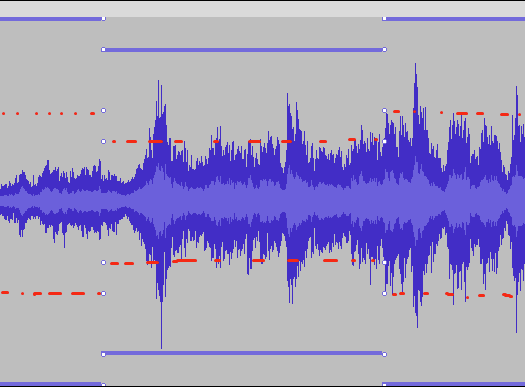525x387 pixels.
Task: Click the left control point on the upper envelope line
Action: coord(103,50)
